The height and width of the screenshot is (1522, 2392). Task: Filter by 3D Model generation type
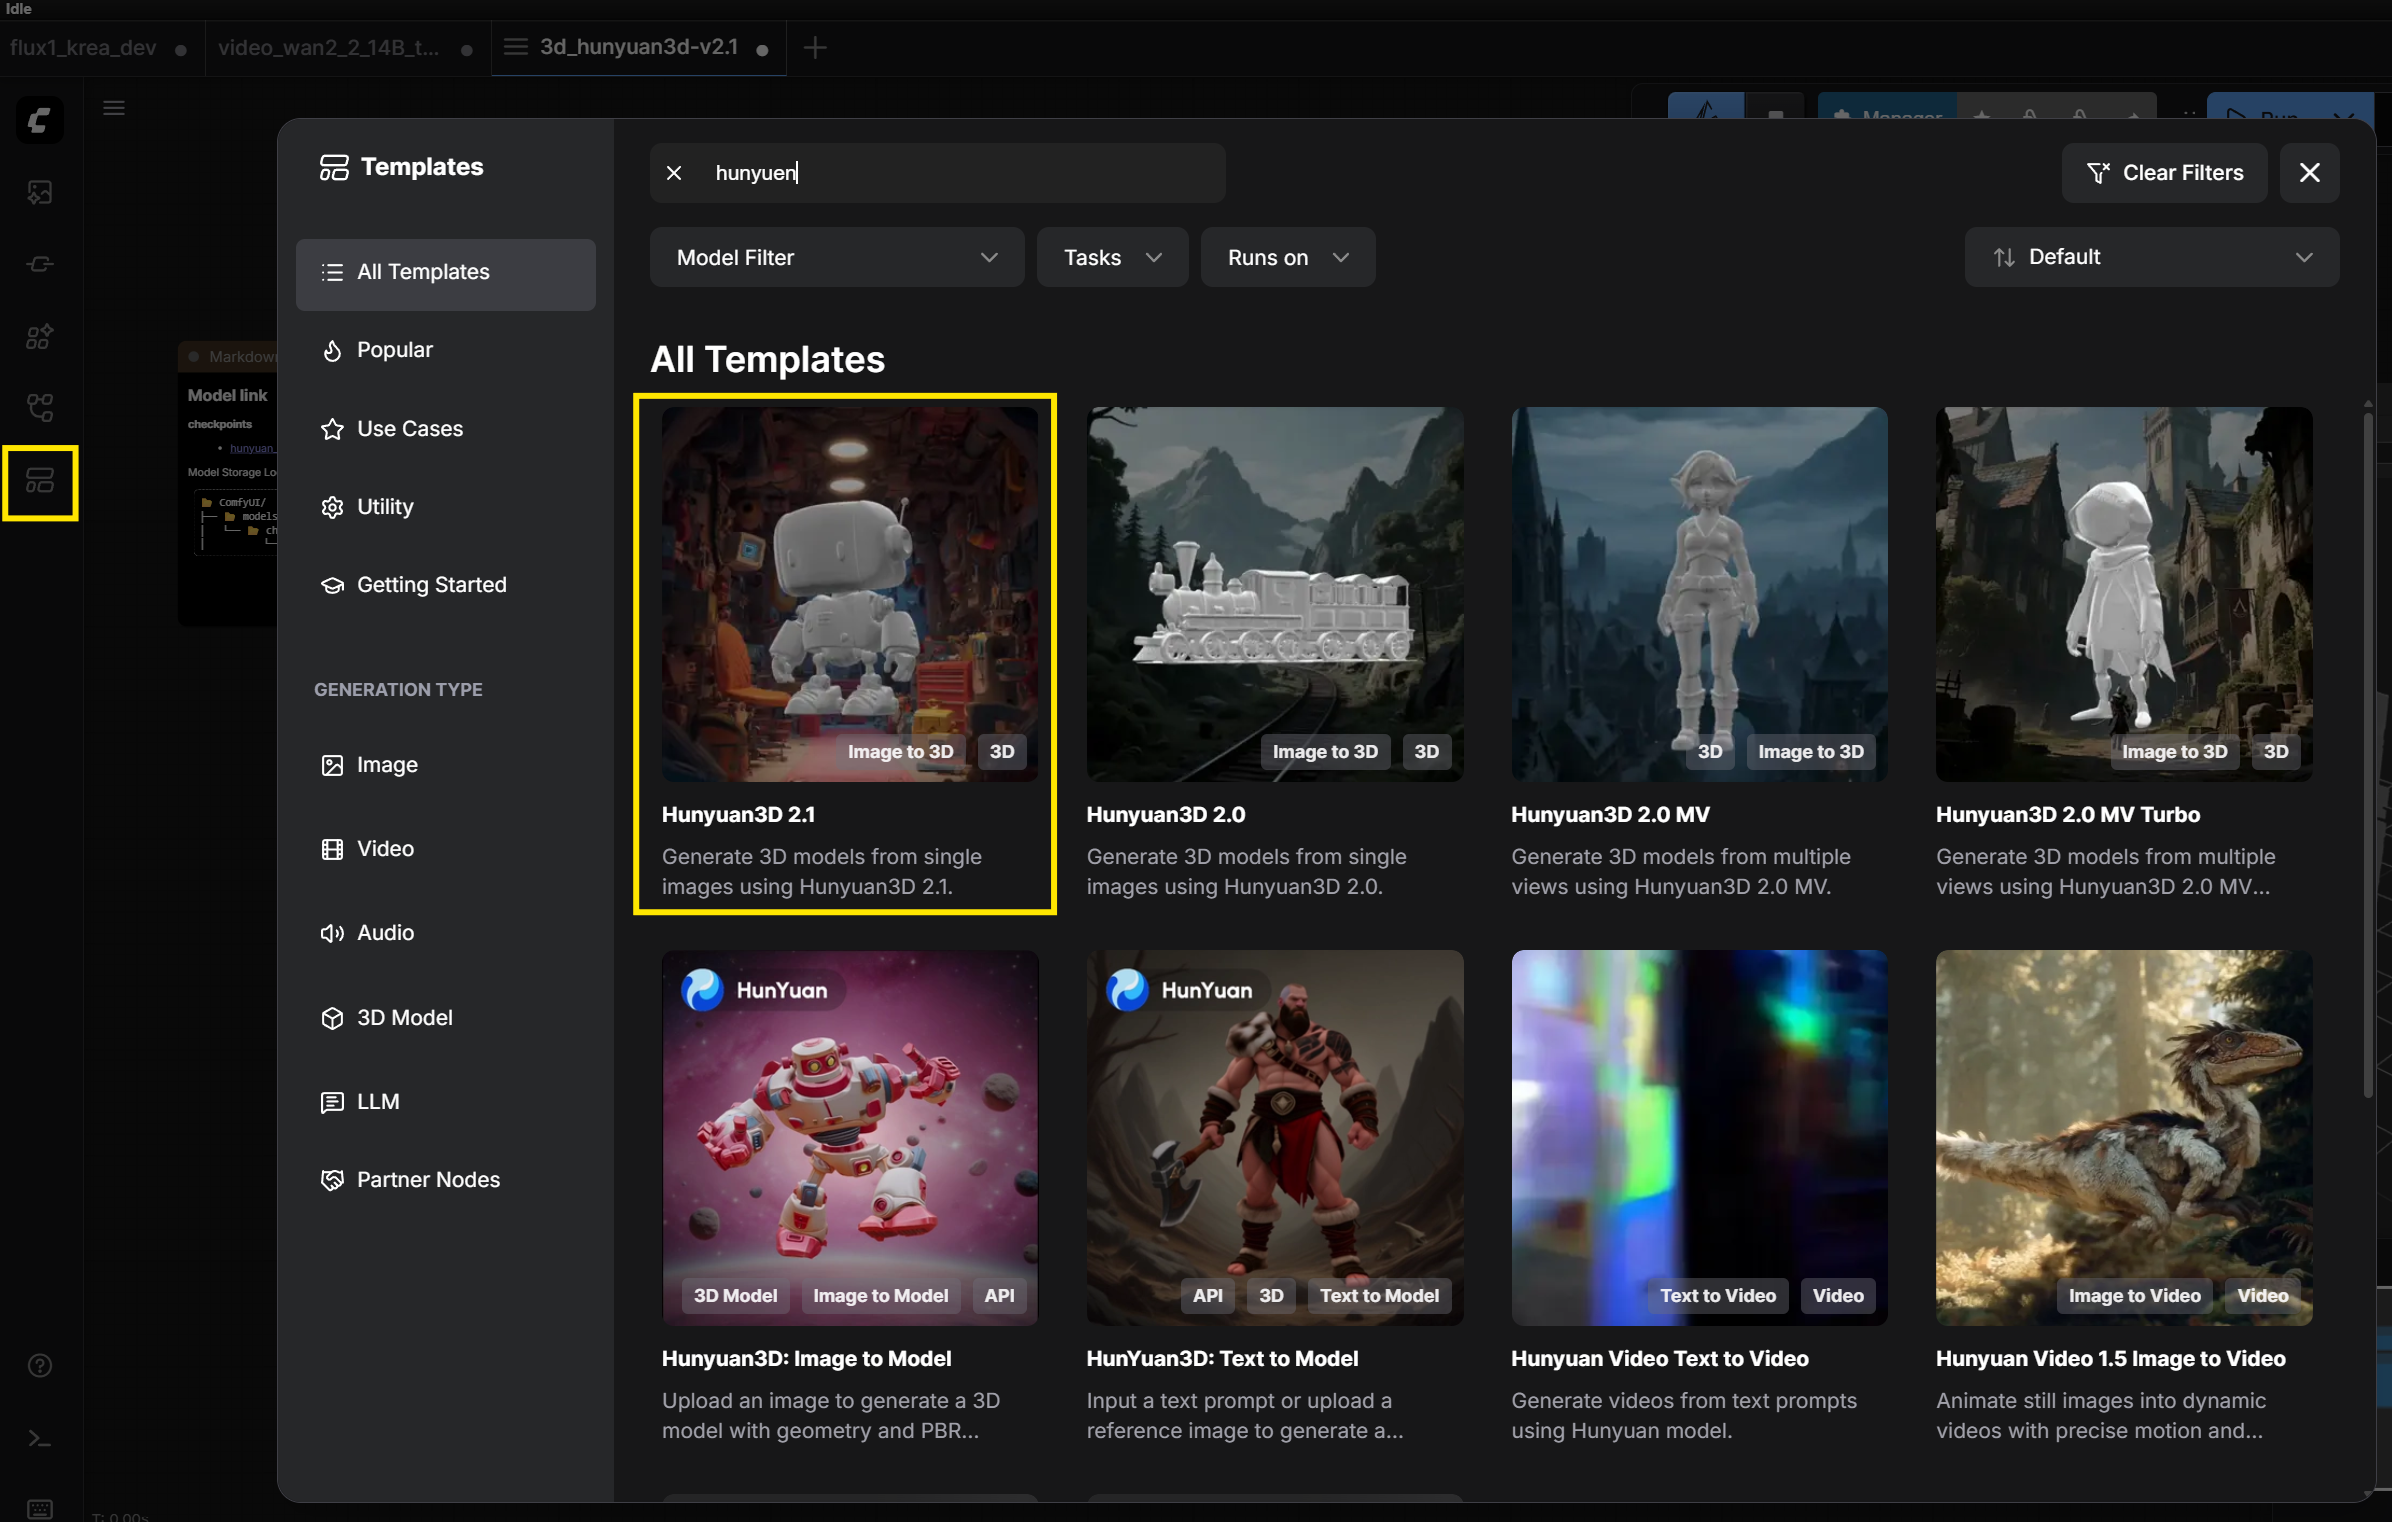pyautogui.click(x=446, y=1018)
